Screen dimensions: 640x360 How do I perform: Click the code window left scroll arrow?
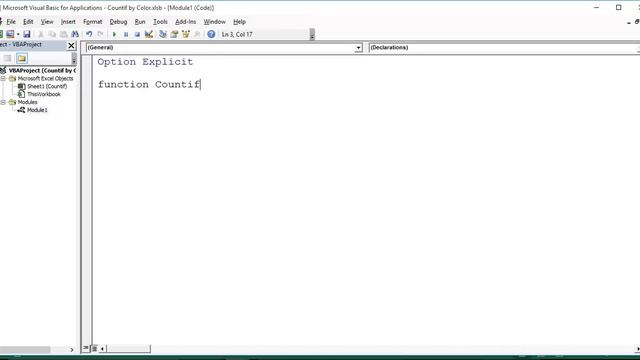click(x=102, y=349)
